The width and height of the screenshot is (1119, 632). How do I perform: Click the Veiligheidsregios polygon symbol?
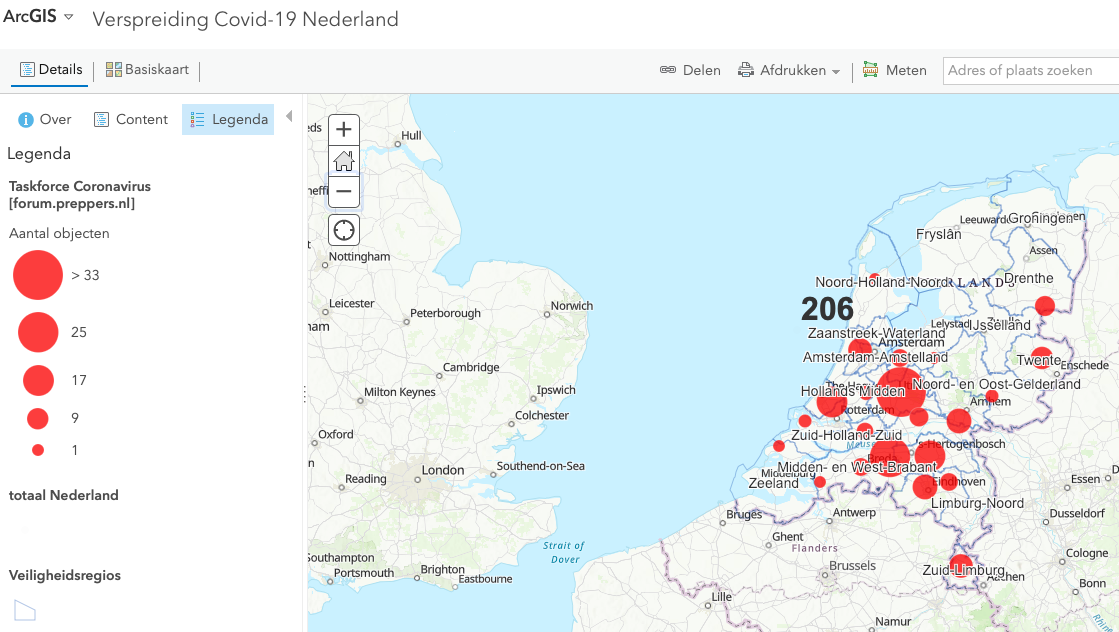point(25,611)
